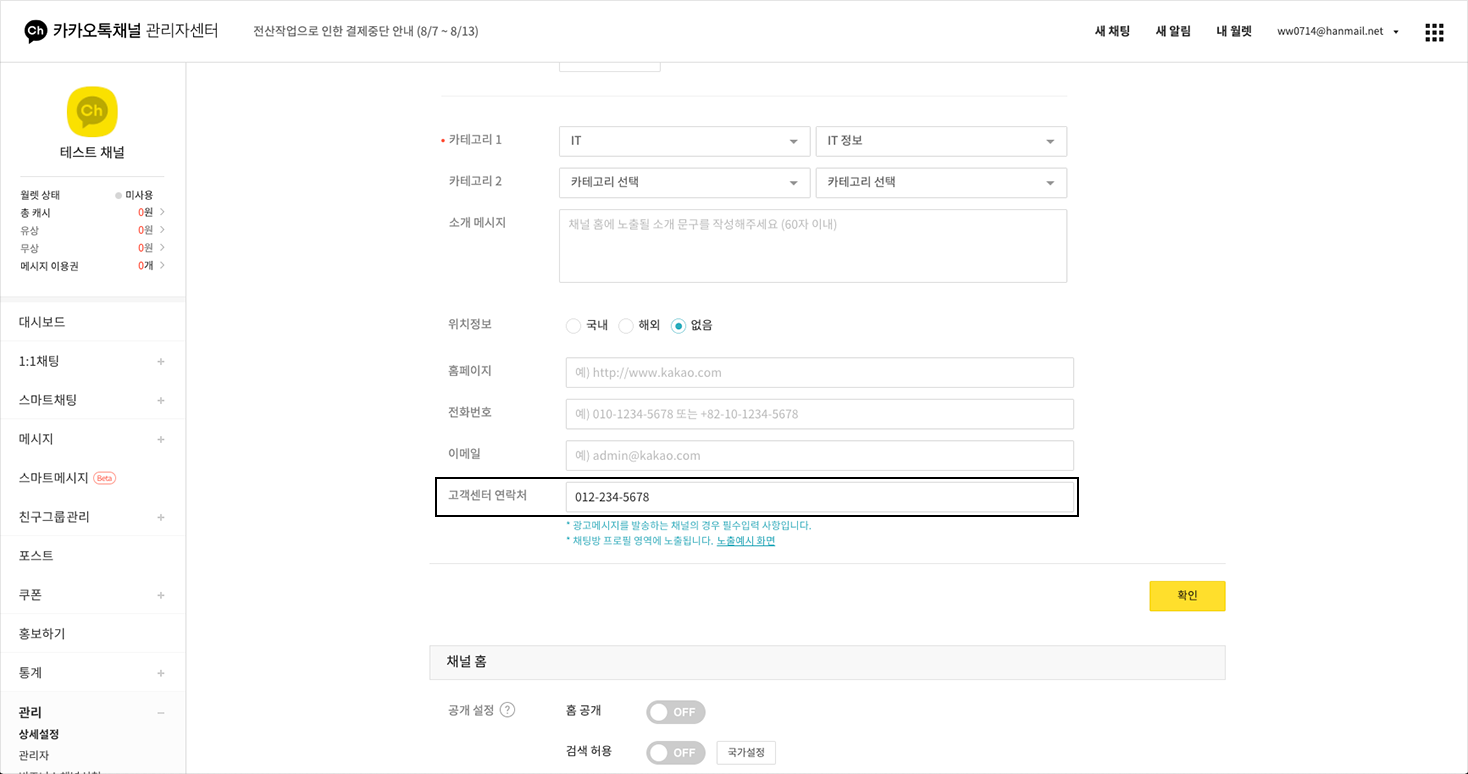Open the IT category 1 dropdown

click(684, 141)
